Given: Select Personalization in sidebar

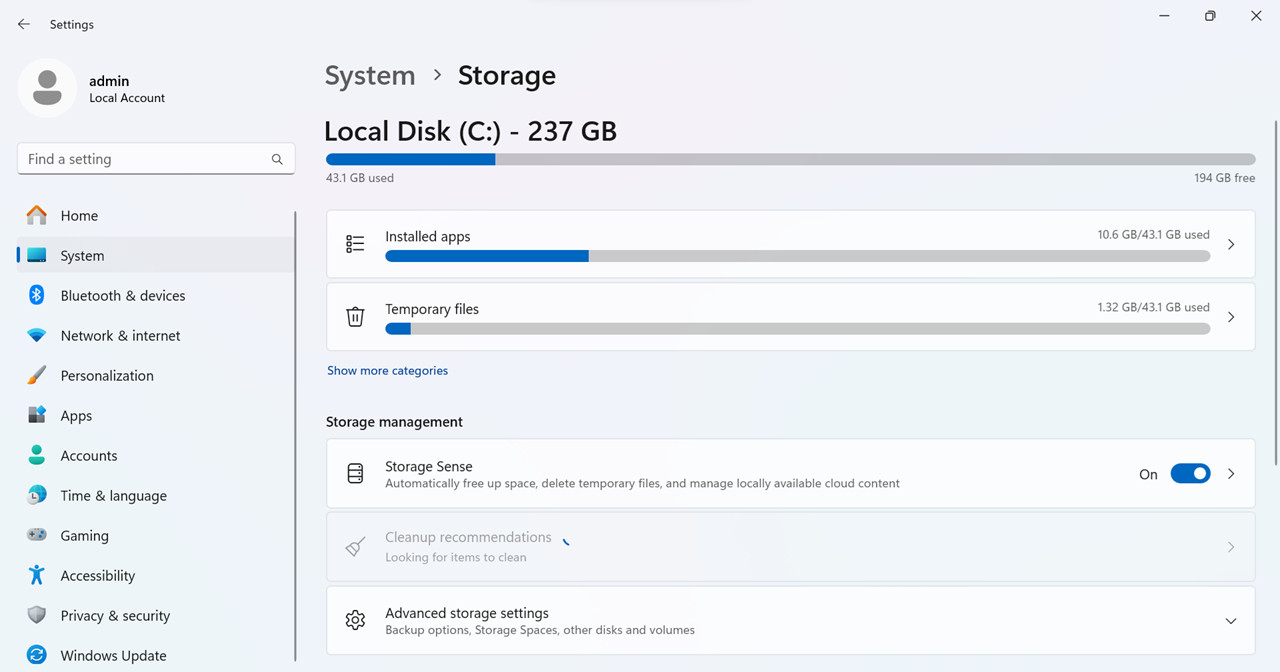Looking at the screenshot, I should click(x=156, y=375).
